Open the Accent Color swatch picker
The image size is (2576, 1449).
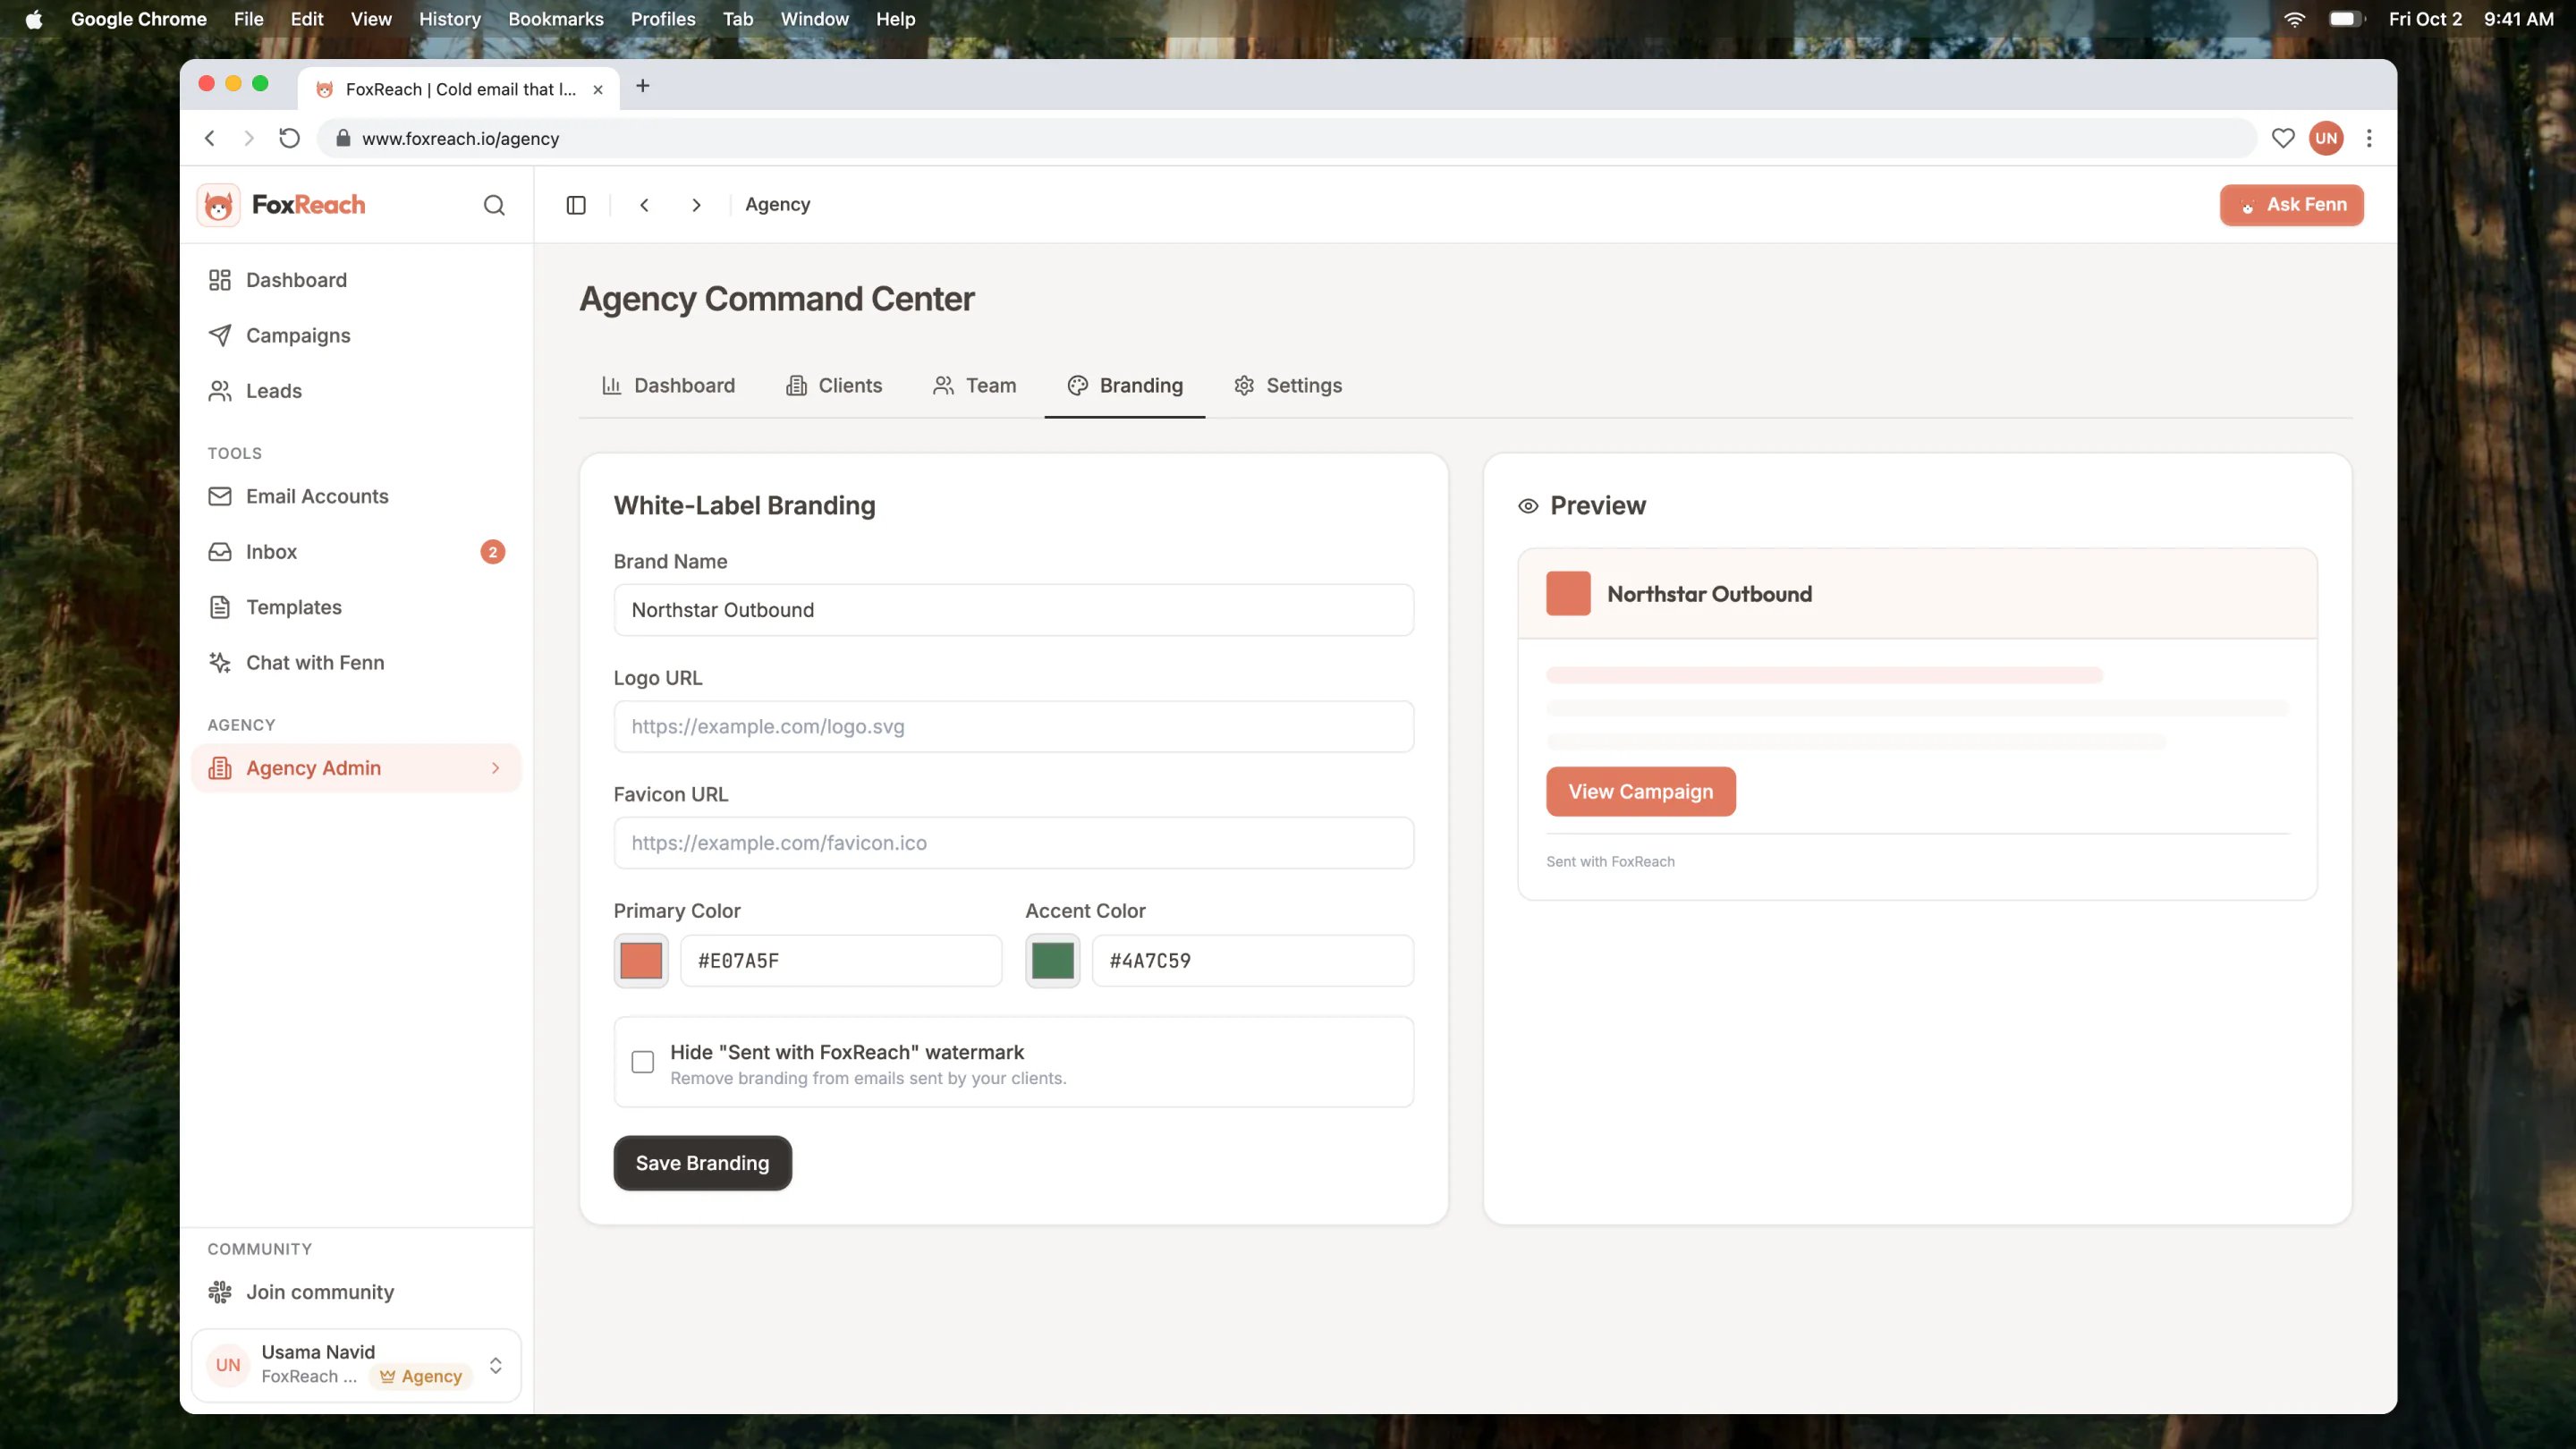click(x=1052, y=961)
